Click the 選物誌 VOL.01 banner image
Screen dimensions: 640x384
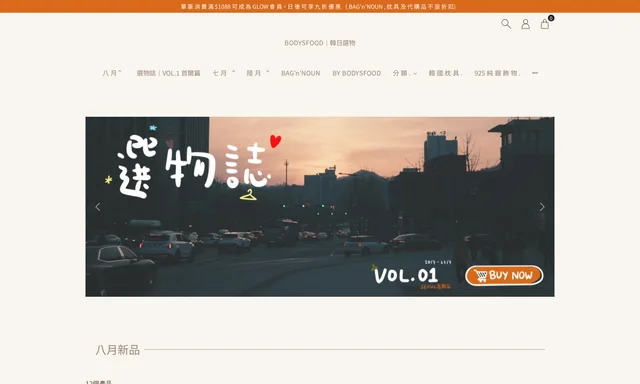click(x=320, y=206)
